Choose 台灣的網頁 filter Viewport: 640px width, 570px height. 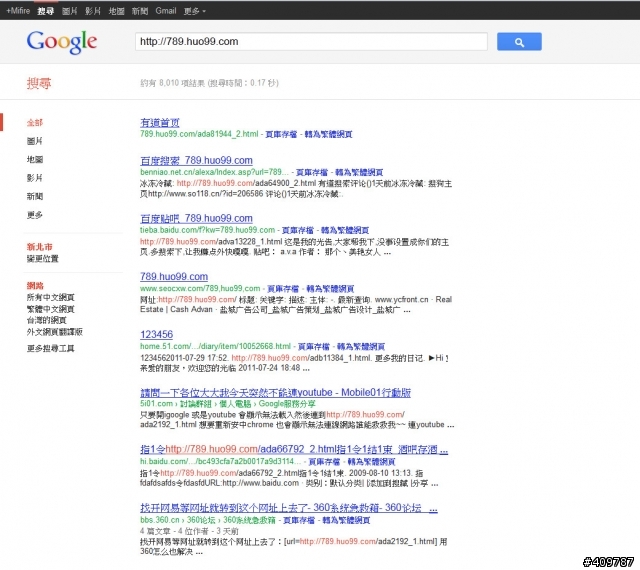[x=47, y=320]
